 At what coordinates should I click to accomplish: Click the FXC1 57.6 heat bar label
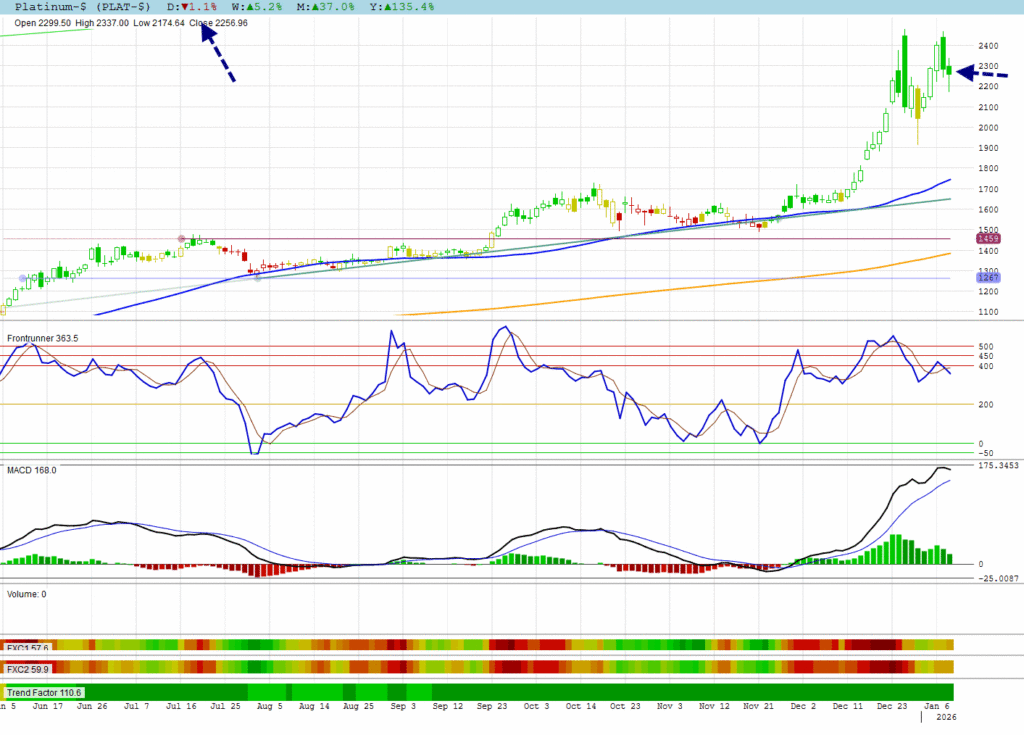click(28, 647)
